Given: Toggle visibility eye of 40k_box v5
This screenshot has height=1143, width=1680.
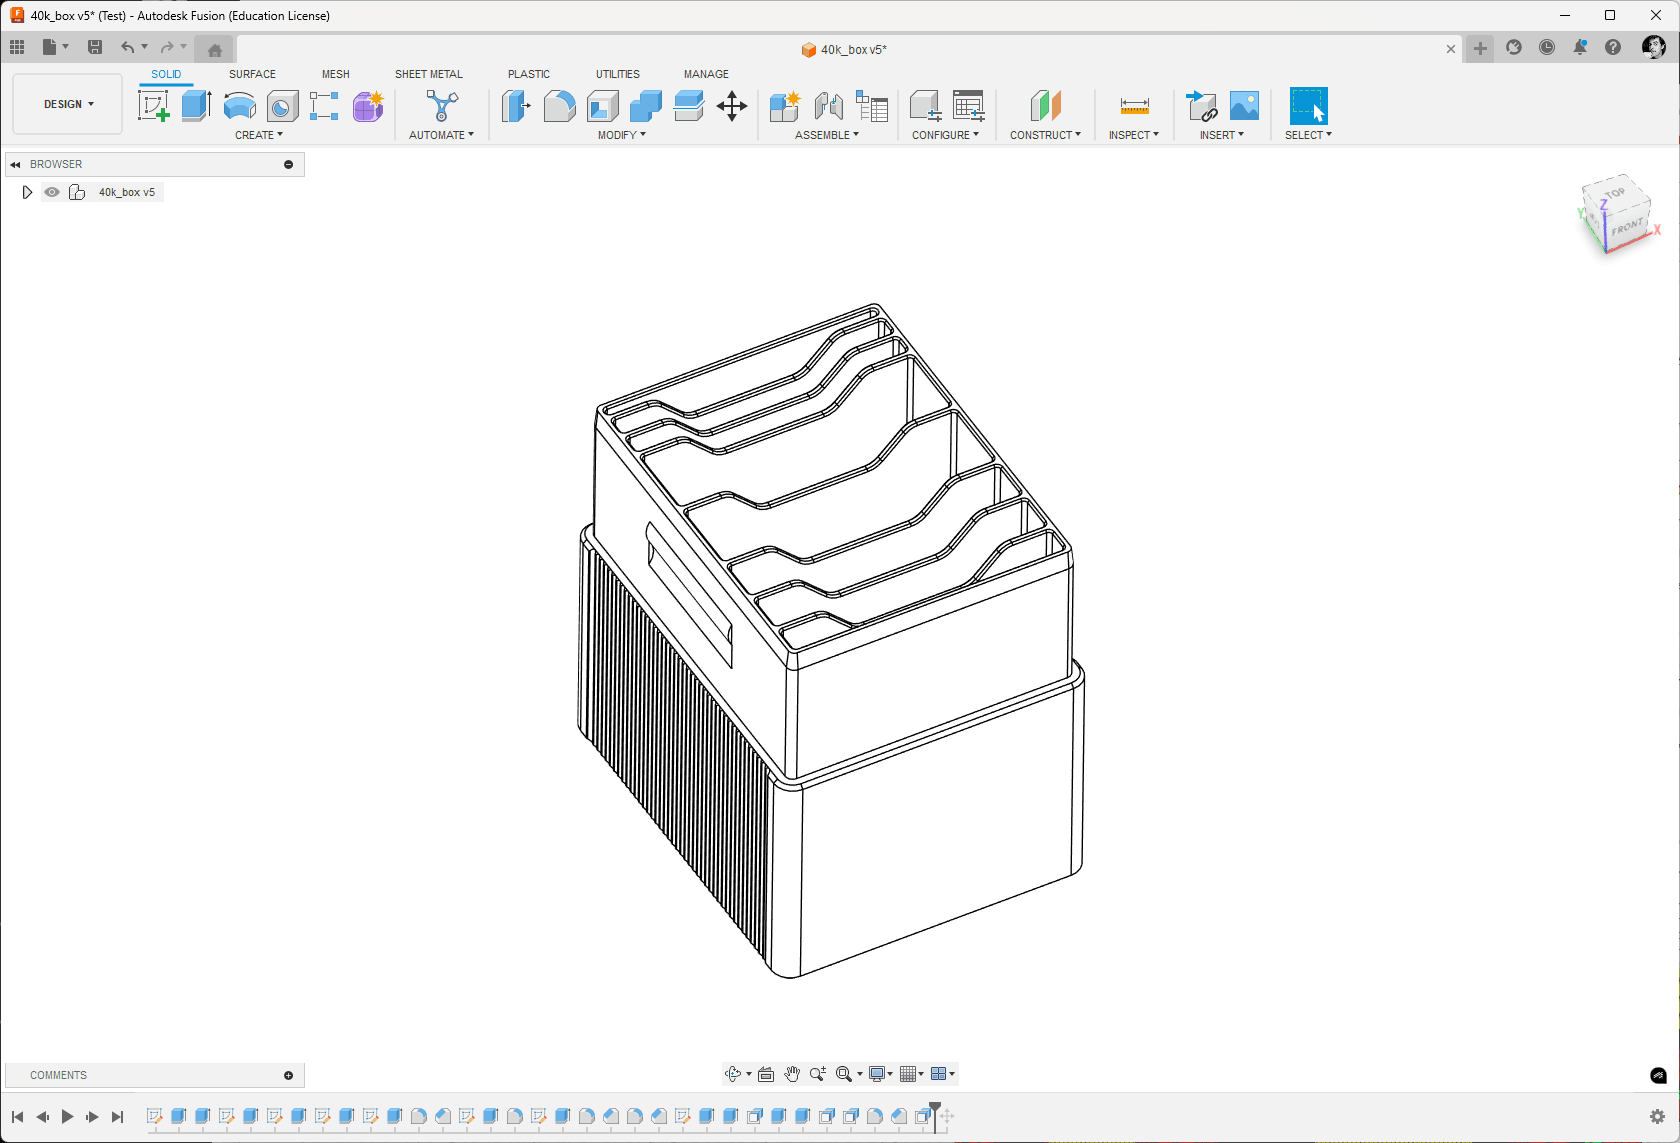Looking at the screenshot, I should point(52,192).
